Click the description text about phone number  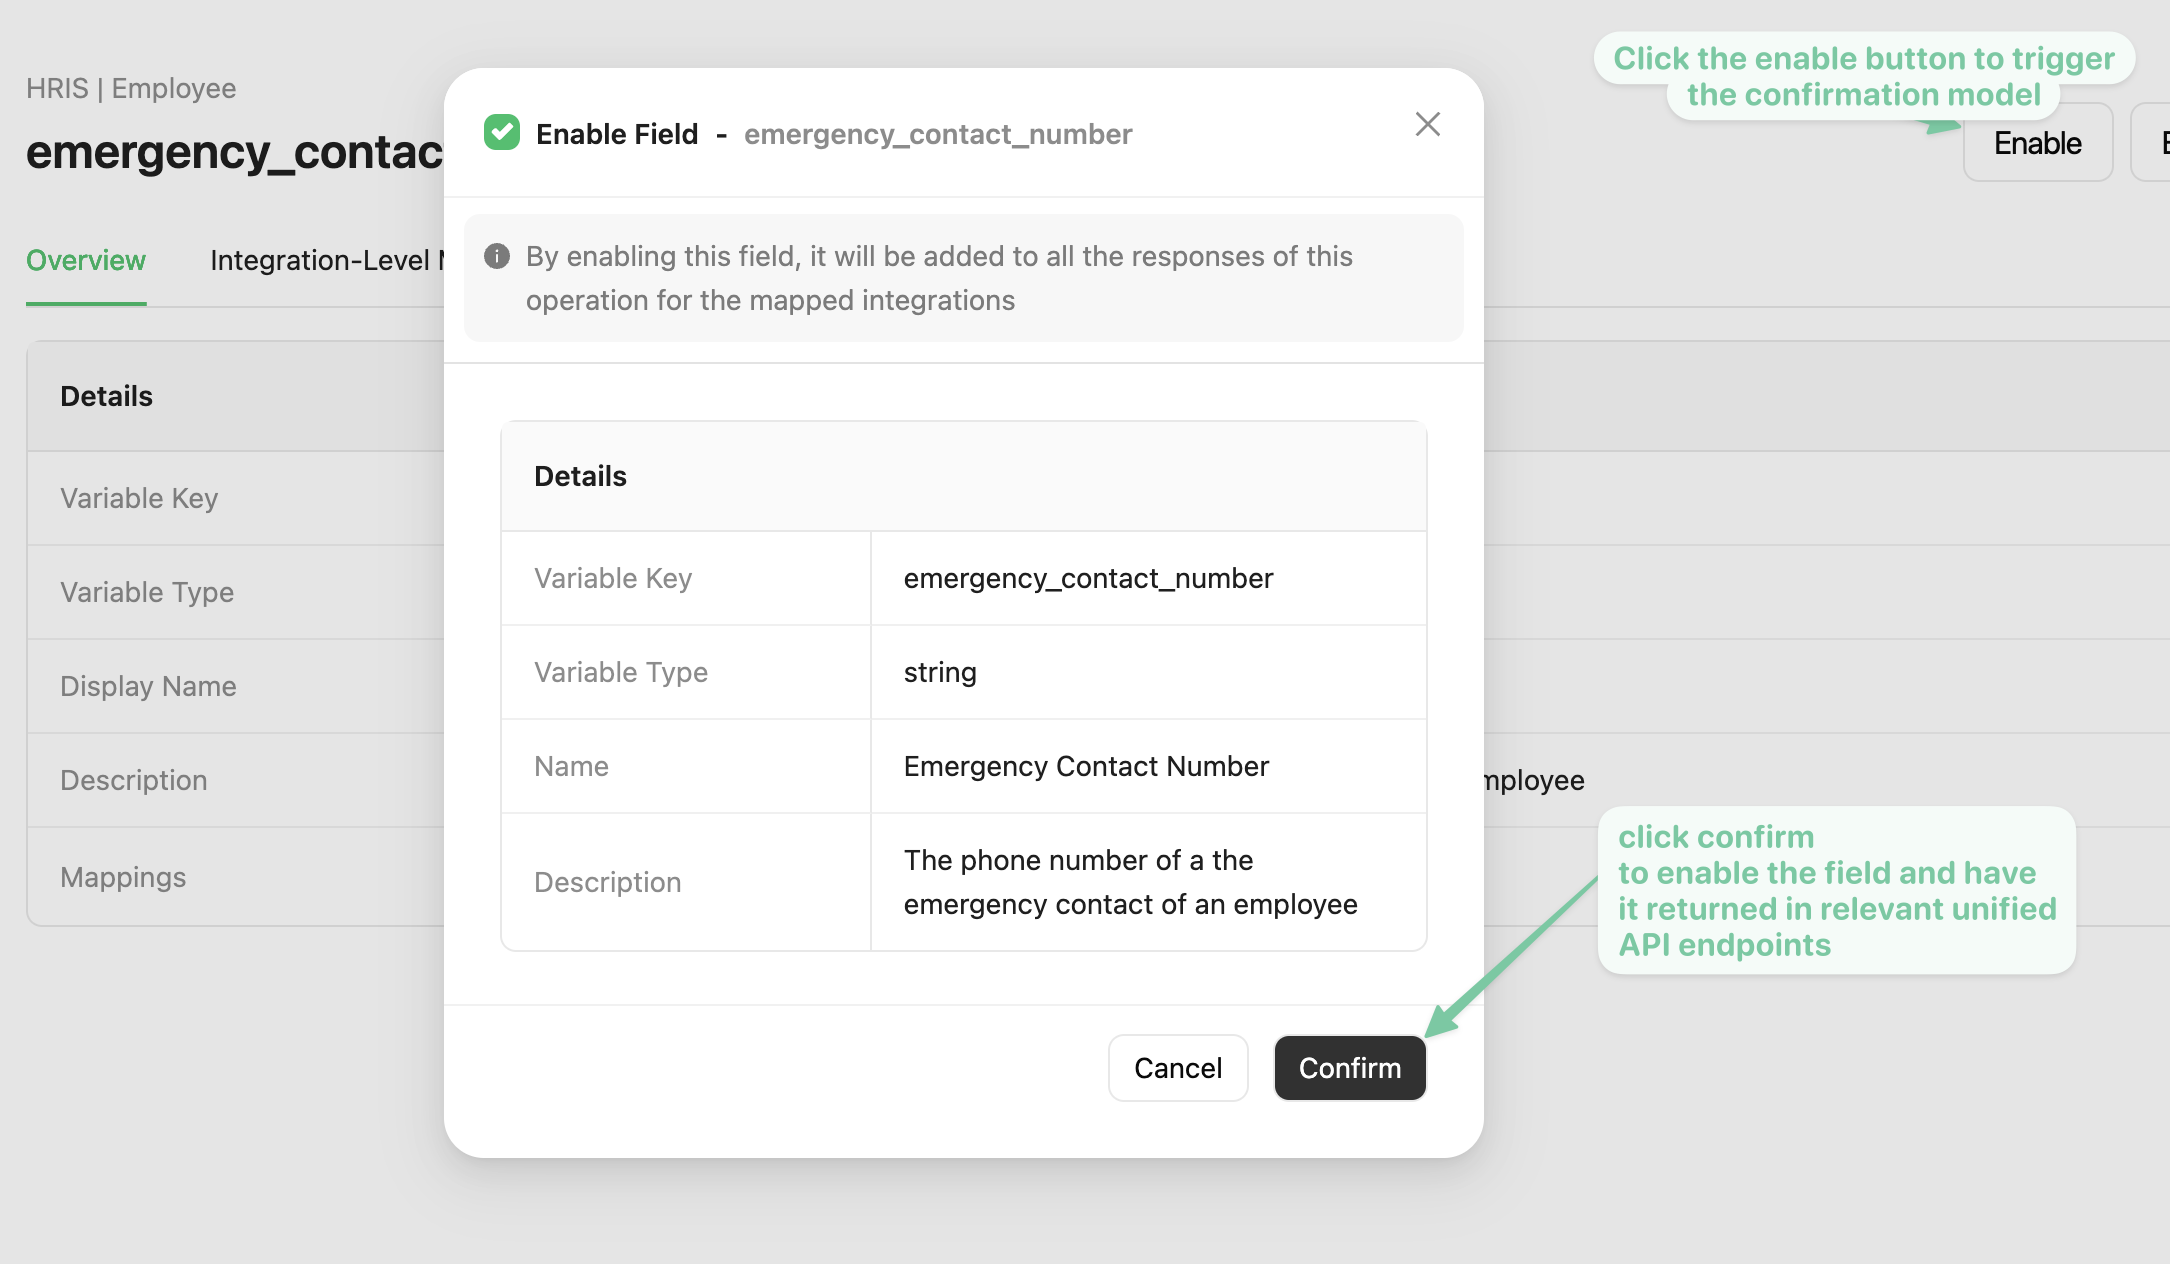coord(1130,882)
